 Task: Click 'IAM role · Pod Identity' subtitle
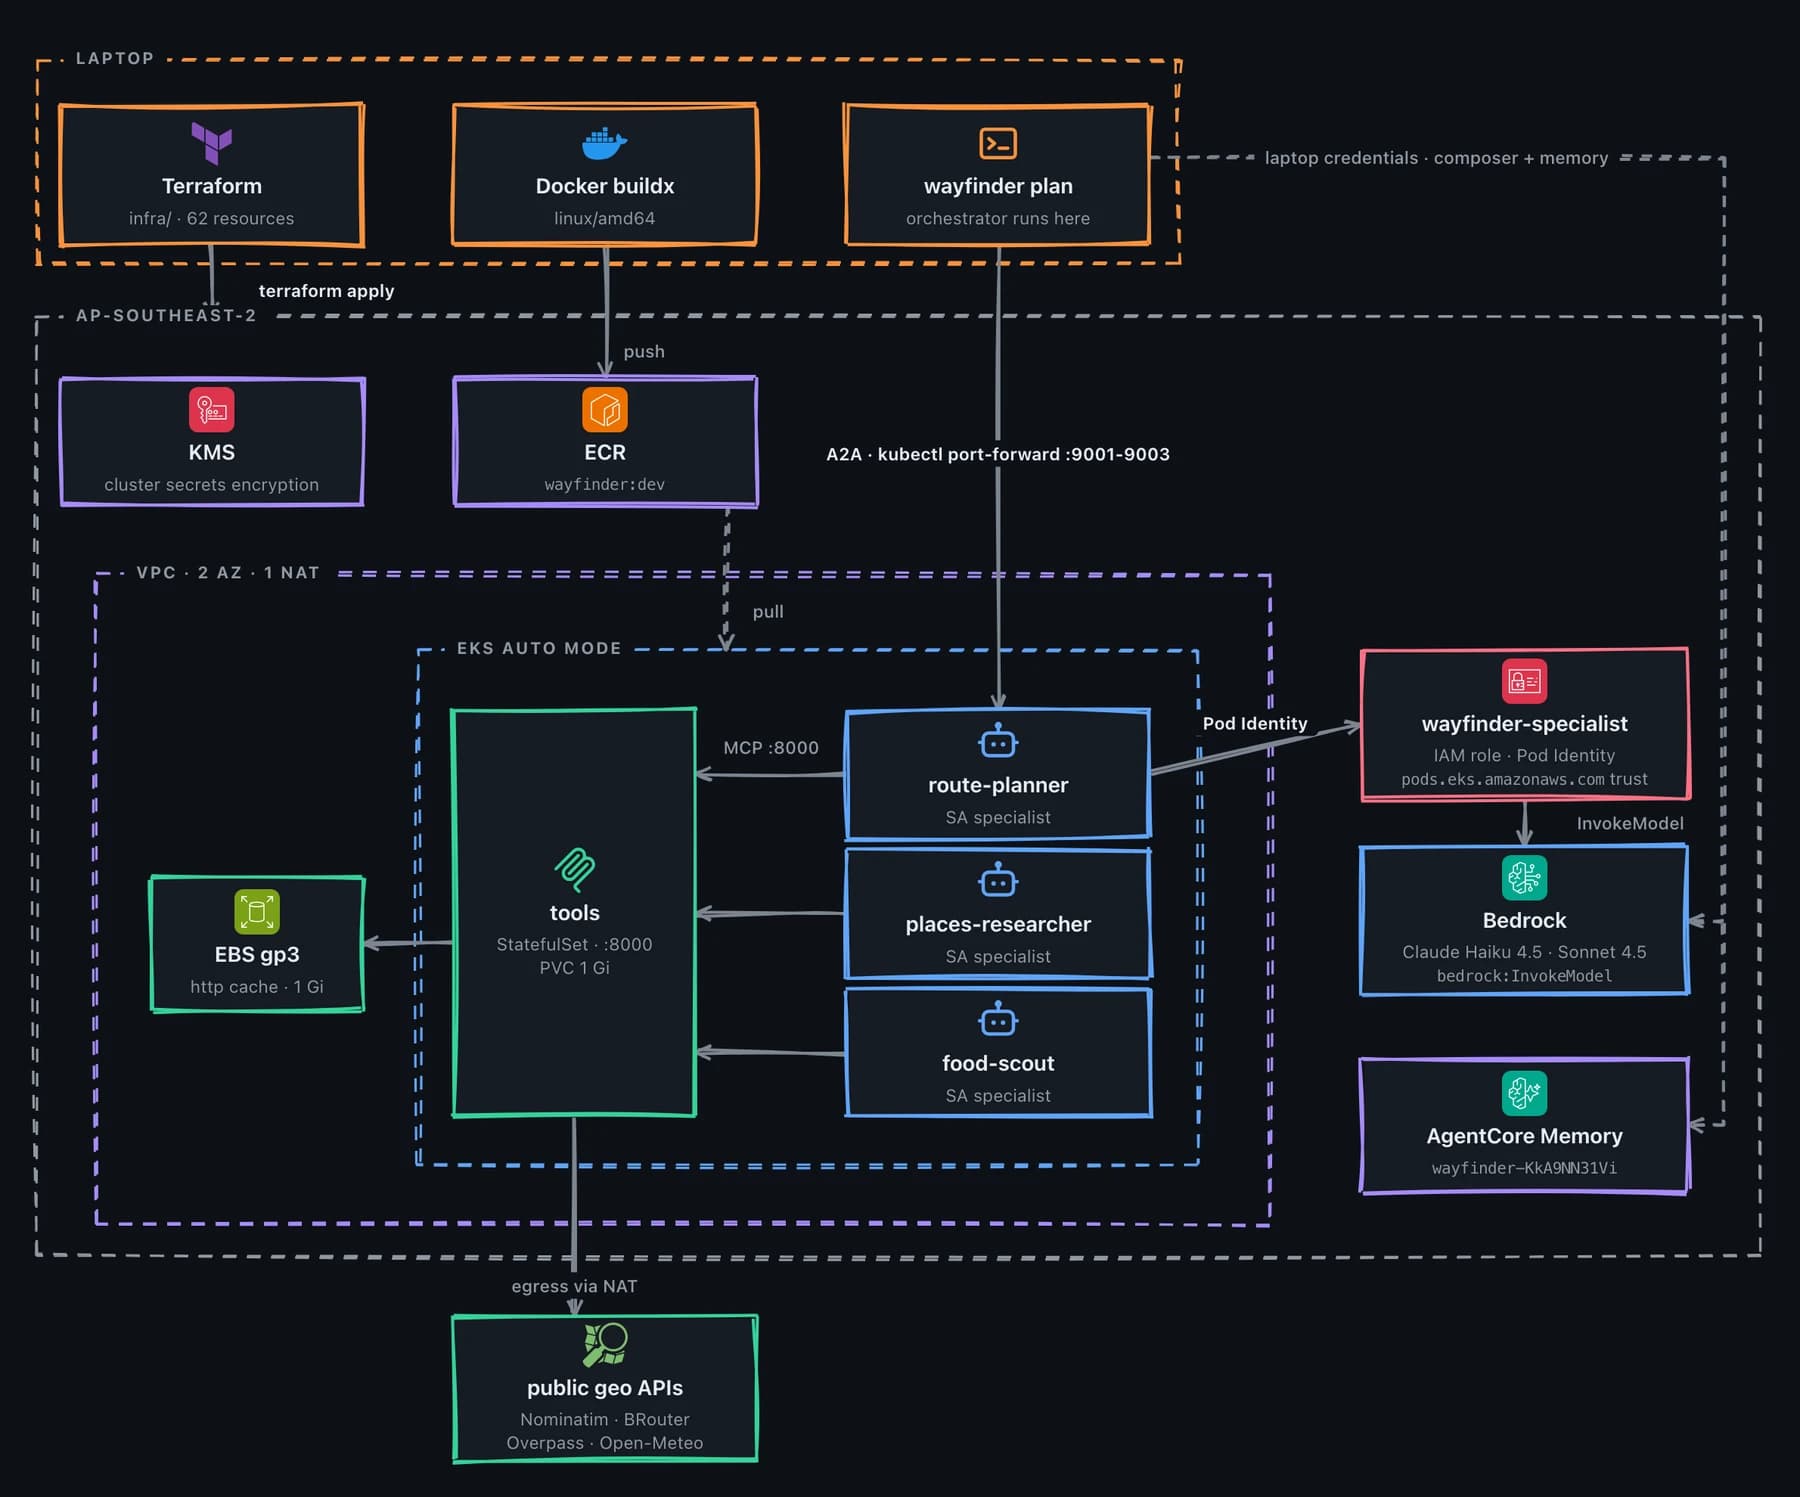click(x=1524, y=755)
